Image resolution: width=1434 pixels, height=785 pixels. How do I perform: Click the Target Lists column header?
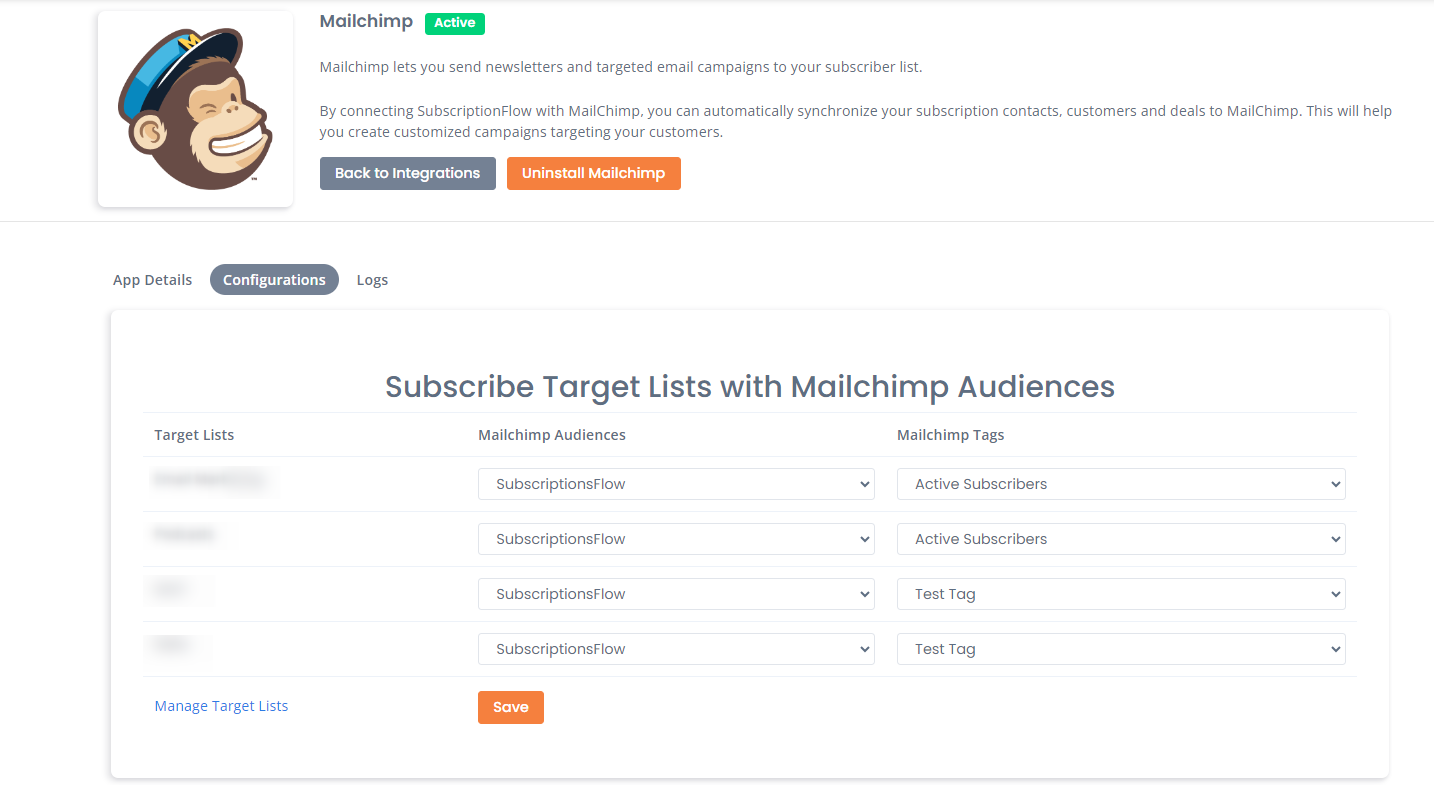tap(194, 435)
